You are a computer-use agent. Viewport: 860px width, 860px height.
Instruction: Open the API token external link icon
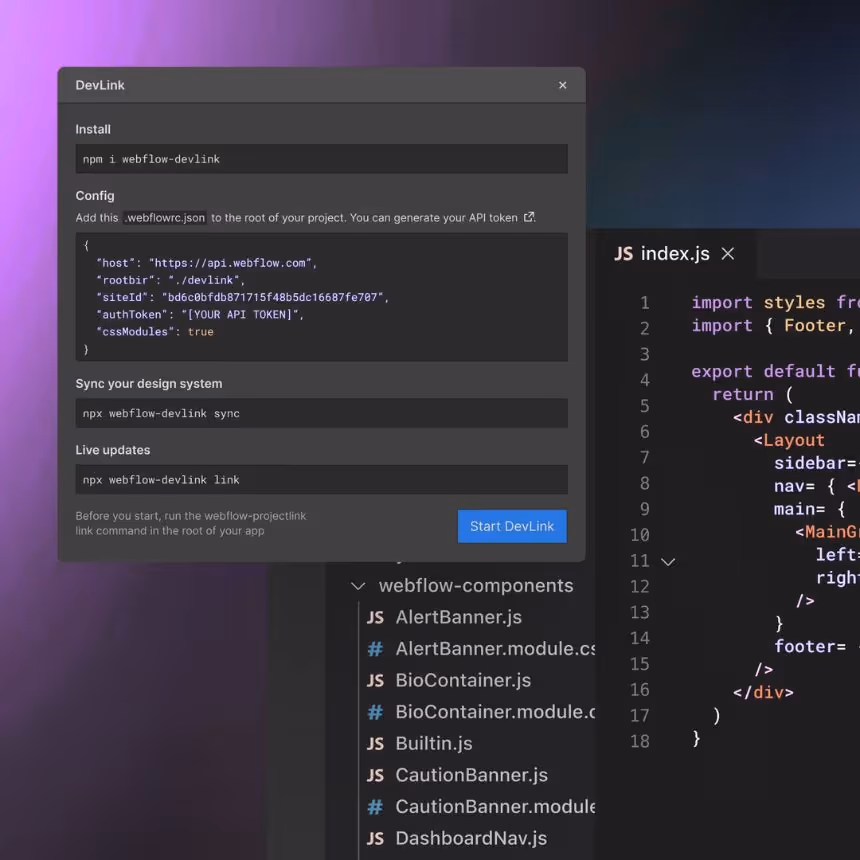tap(528, 217)
